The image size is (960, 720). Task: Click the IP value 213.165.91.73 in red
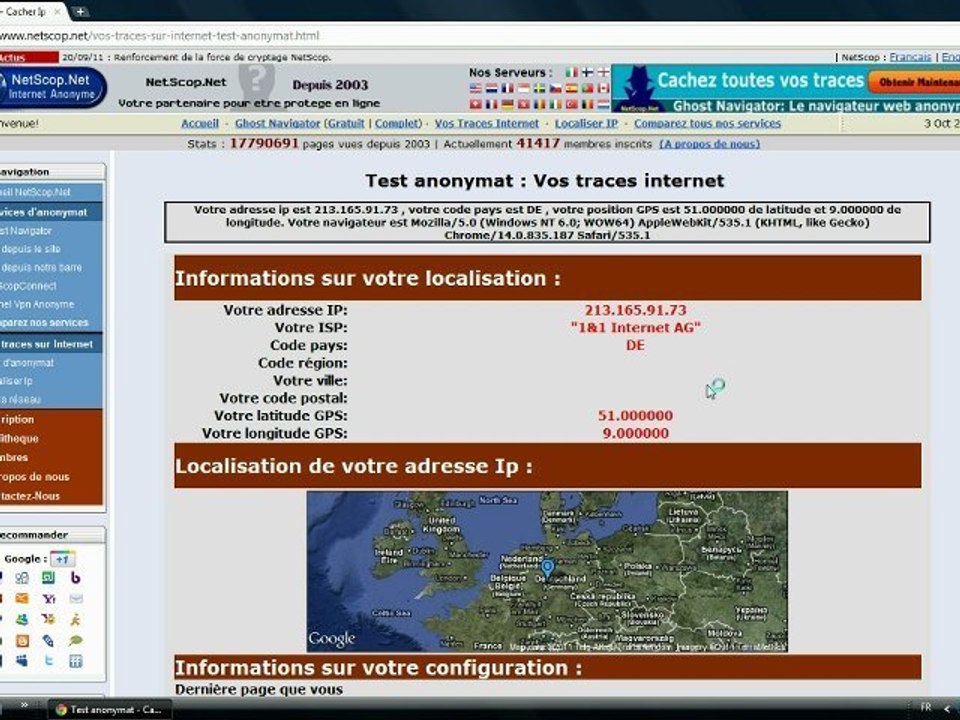[636, 310]
